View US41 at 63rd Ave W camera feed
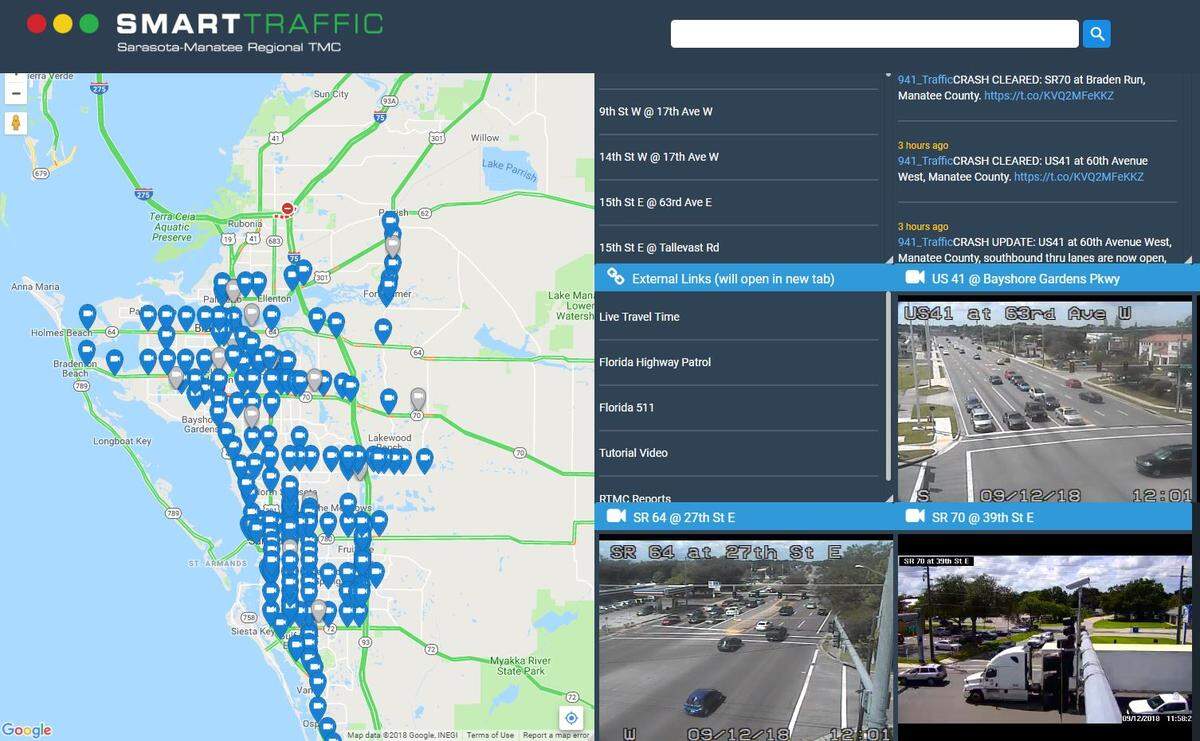 (1045, 402)
